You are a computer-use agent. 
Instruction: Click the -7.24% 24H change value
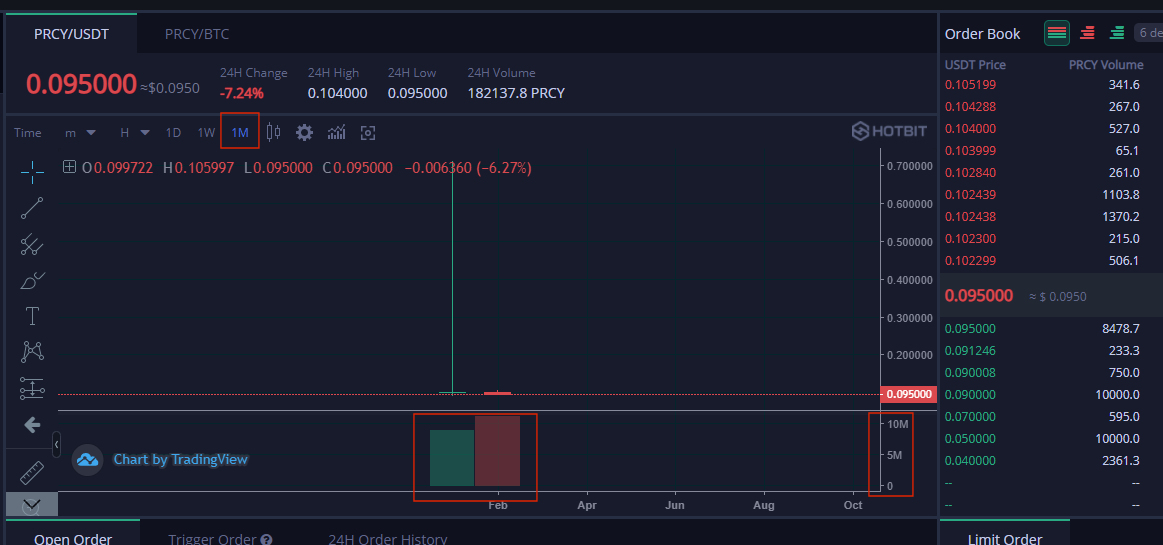click(241, 93)
